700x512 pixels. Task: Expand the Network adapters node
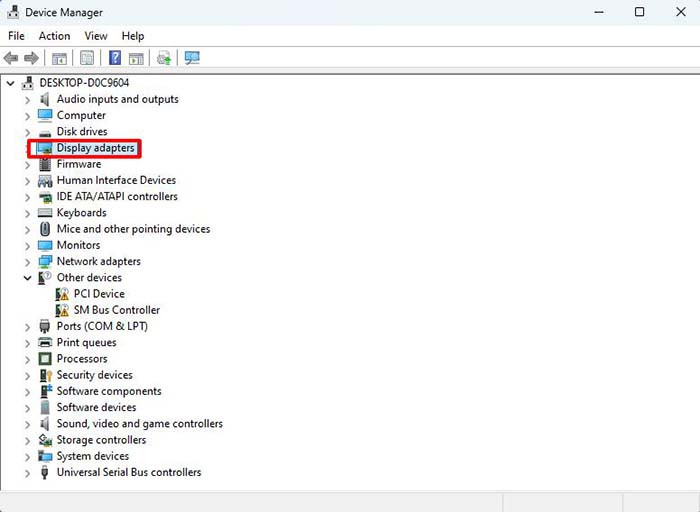[28, 262]
